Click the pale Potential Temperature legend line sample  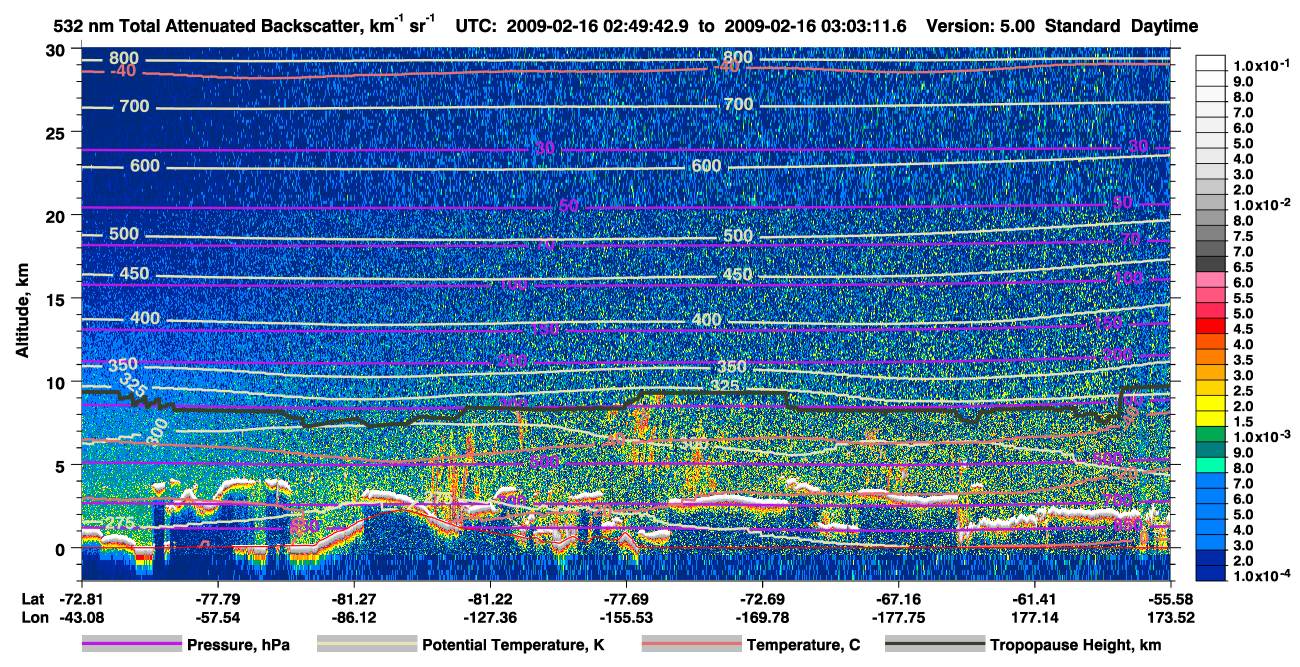[x=367, y=646]
